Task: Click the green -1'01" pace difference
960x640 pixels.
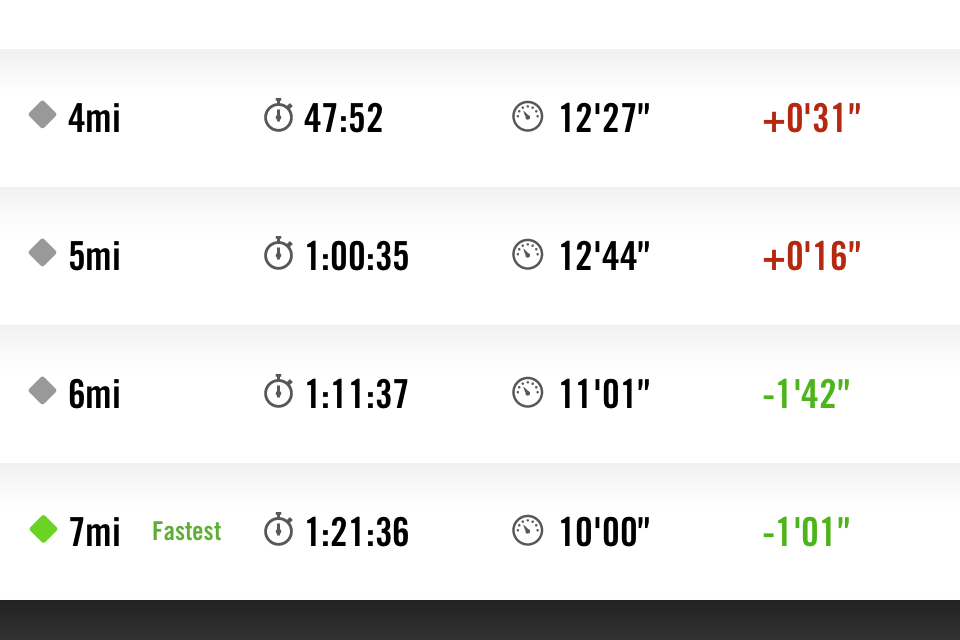Action: (806, 532)
